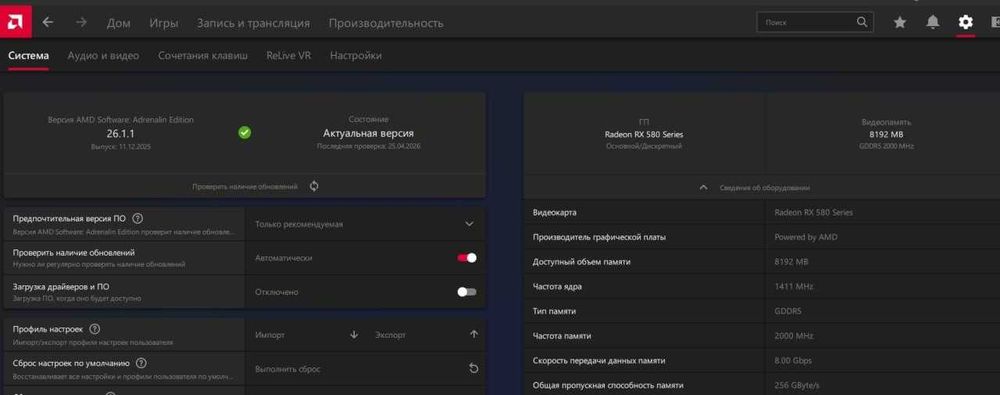Screen dimensions: 1000x395
Task: Click the ГП card's Radeon RX 580 Series name
Action: click(644, 134)
